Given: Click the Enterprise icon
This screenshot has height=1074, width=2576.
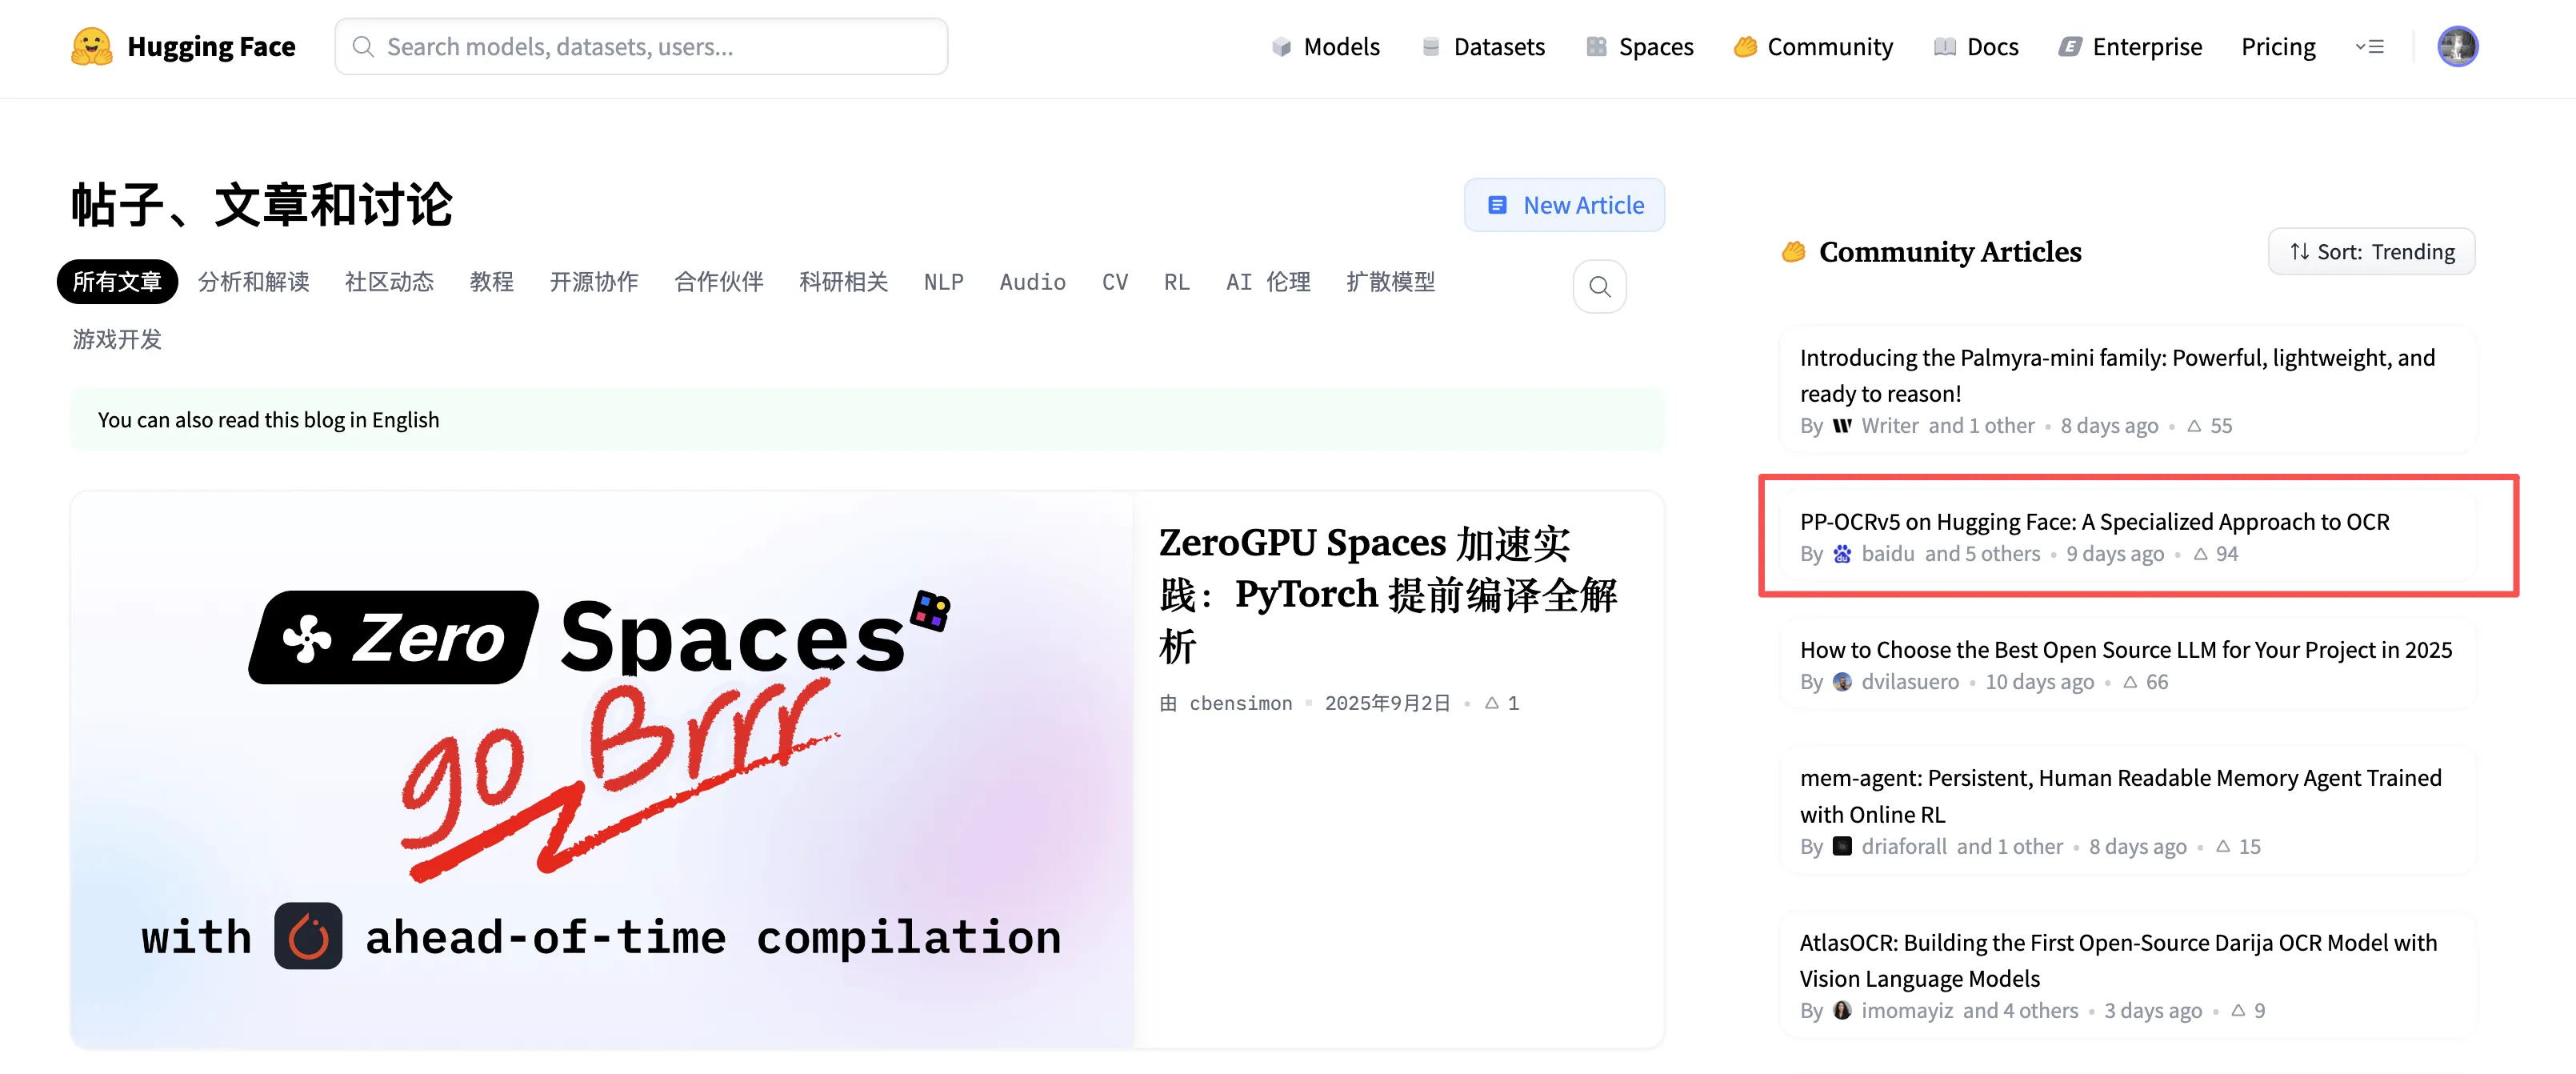Looking at the screenshot, I should coord(2068,46).
